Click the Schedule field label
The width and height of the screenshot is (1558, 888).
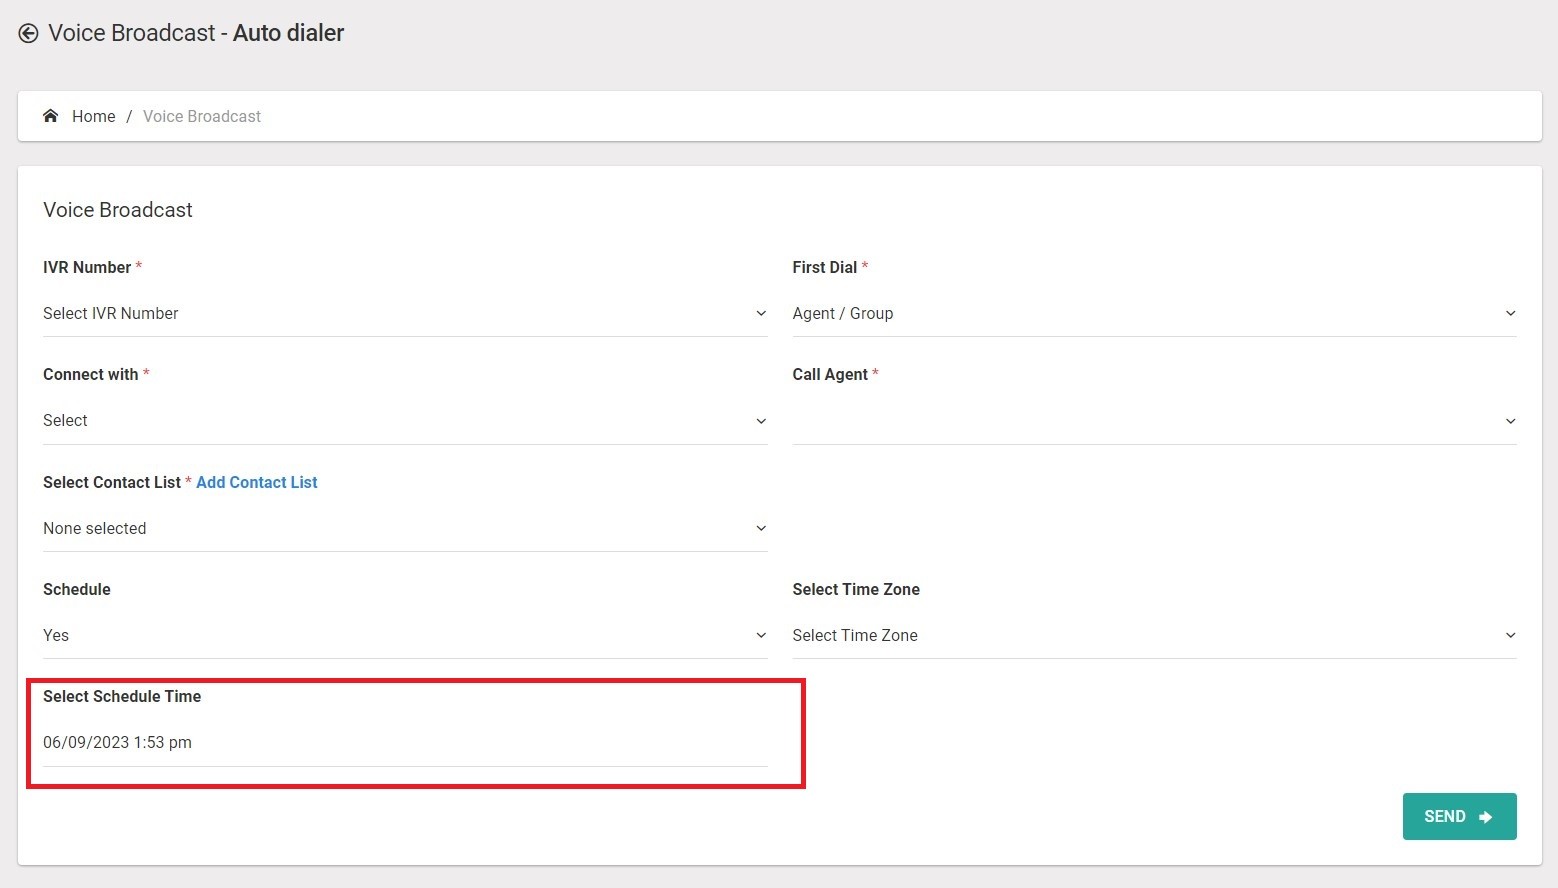coord(77,589)
